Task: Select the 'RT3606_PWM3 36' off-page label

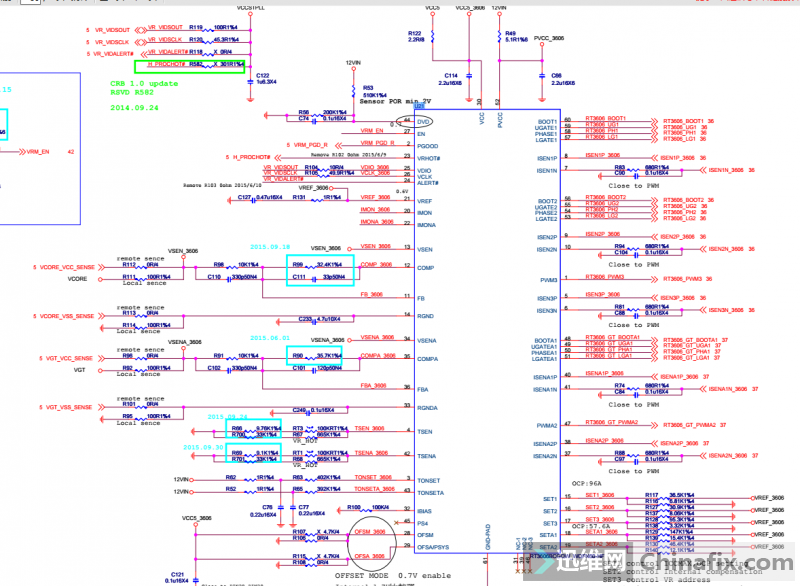Action: pyautogui.click(x=687, y=279)
